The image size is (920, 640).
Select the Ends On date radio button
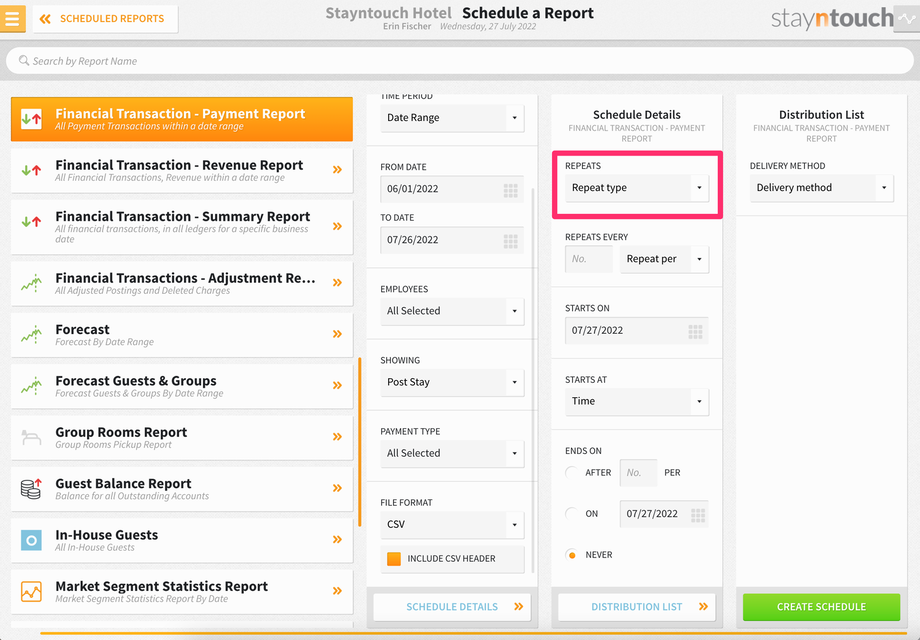click(x=571, y=514)
